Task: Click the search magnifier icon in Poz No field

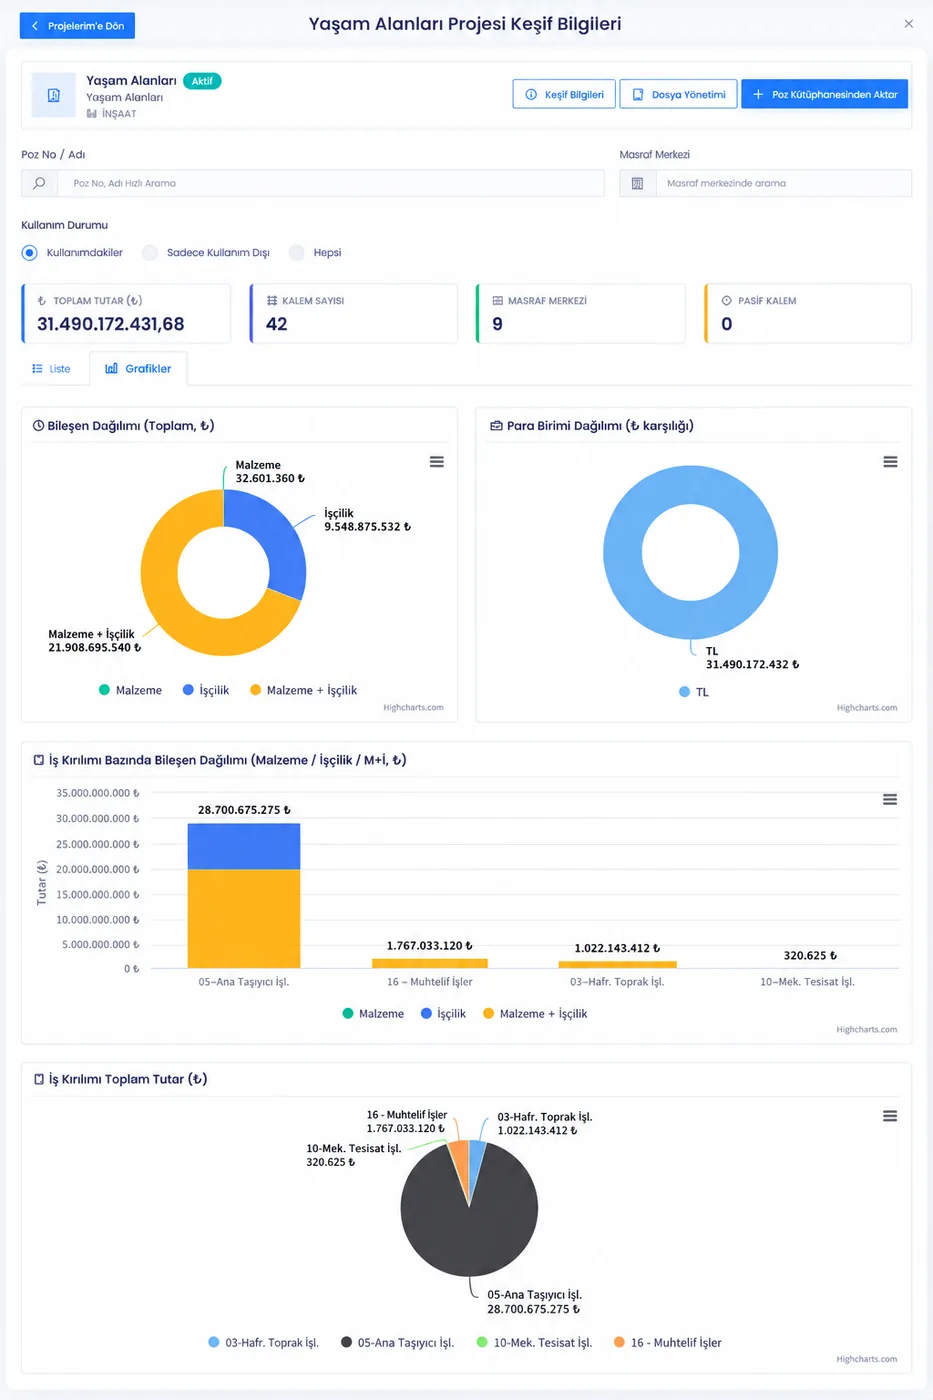Action: pos(39,183)
